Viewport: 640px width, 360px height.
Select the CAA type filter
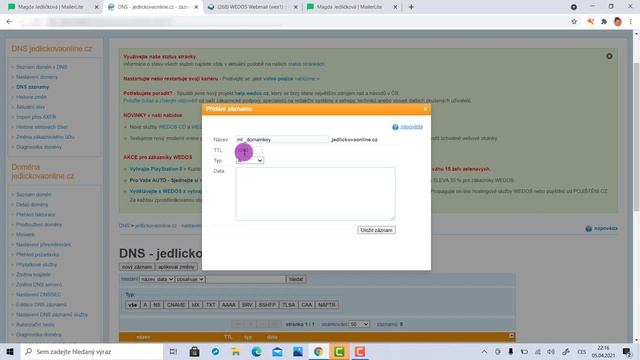click(307, 305)
